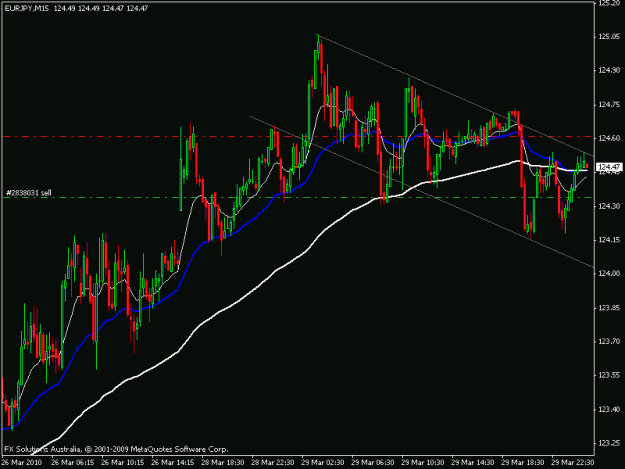Click the 29 Mar 22:30 time label
Image resolution: width=625 pixels, height=469 pixels.
pos(573,463)
